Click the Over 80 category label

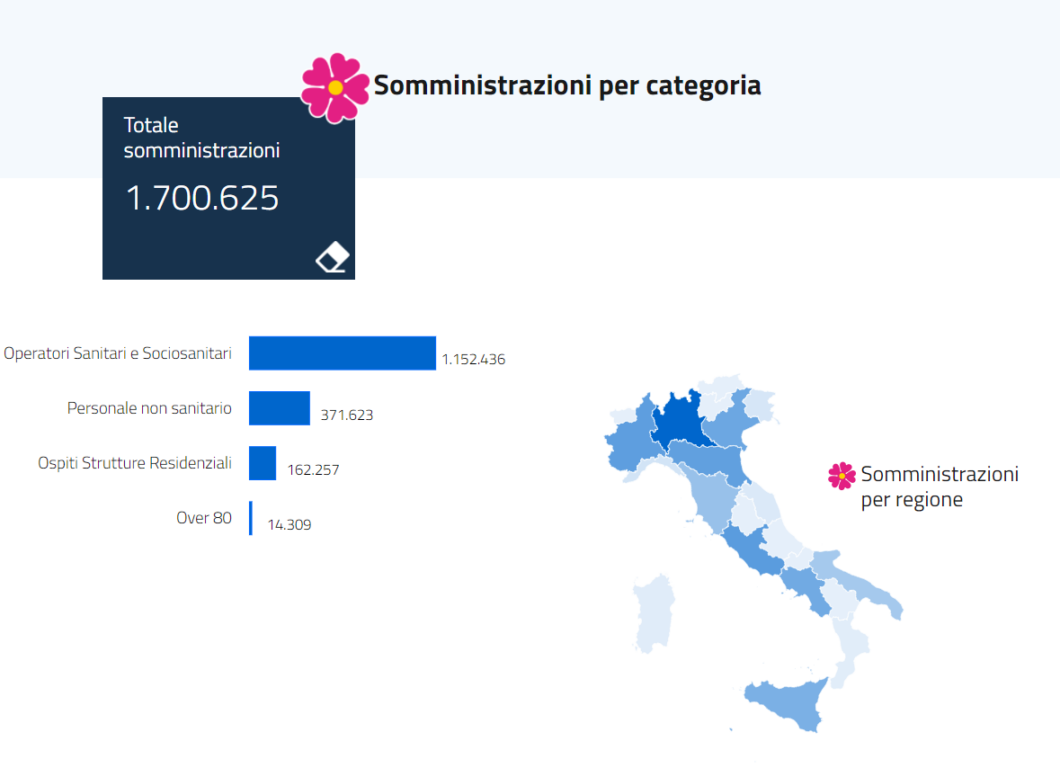point(204,518)
